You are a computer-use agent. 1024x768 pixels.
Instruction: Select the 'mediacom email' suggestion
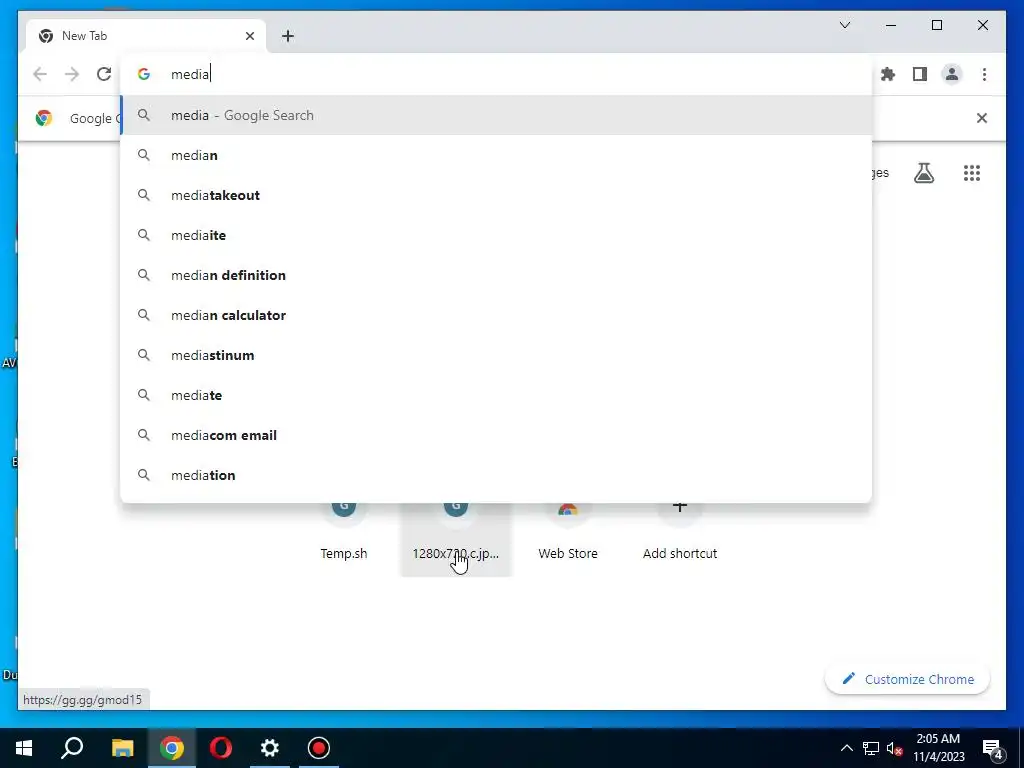tap(496, 435)
